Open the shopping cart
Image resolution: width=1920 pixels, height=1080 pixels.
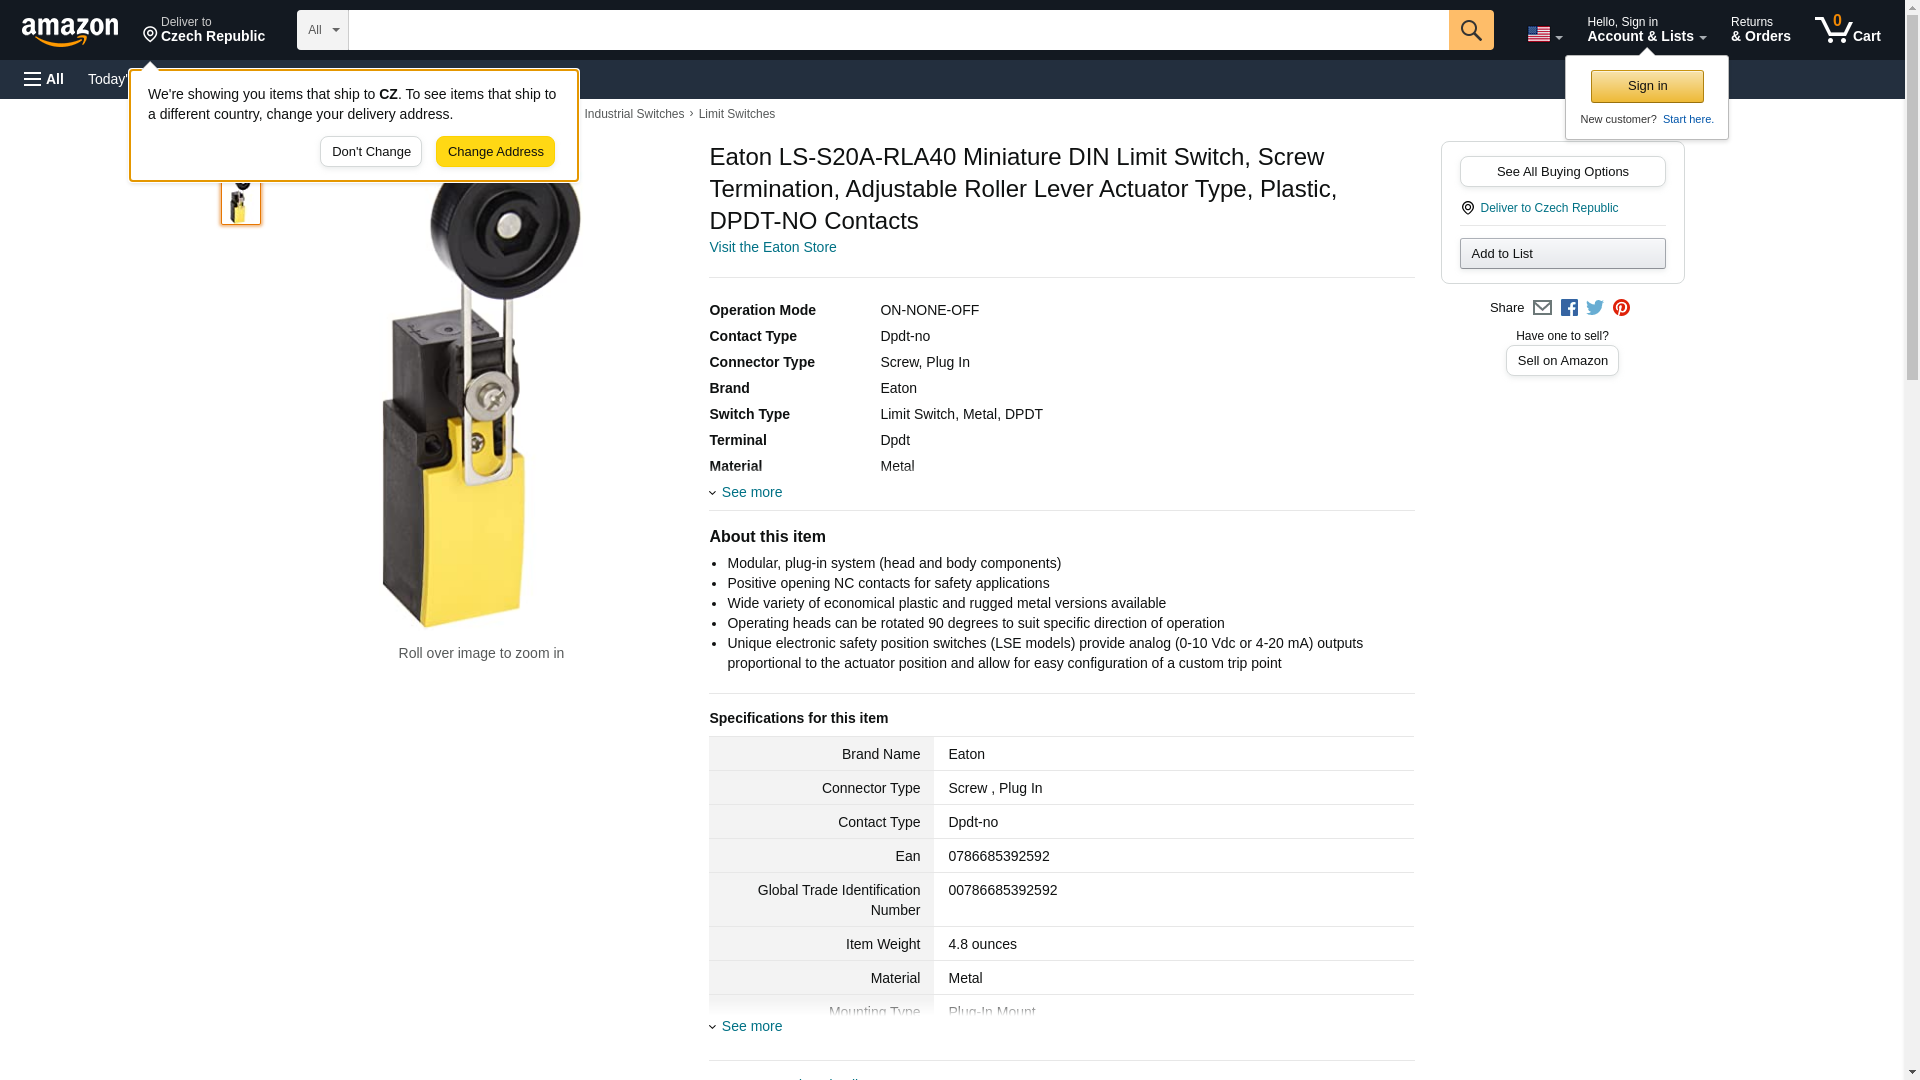pos(1847,30)
